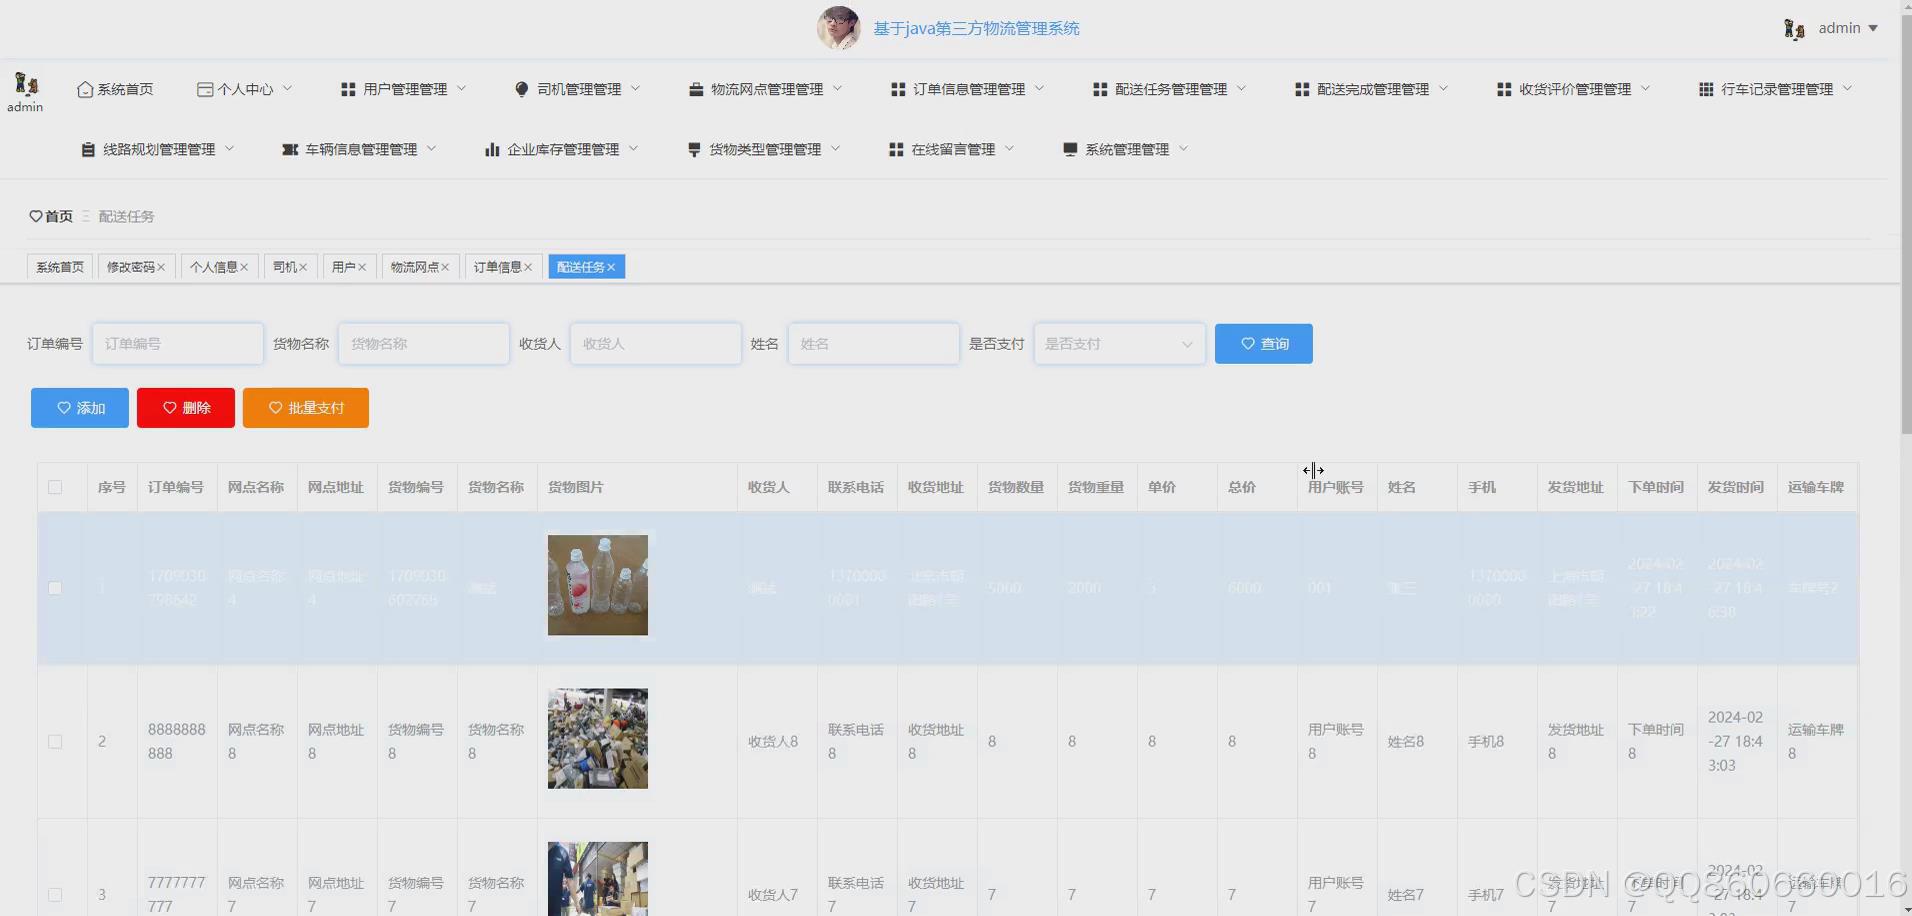Click the 企业库存管理管理 chart icon
This screenshot has height=916, width=1912.
coord(492,149)
